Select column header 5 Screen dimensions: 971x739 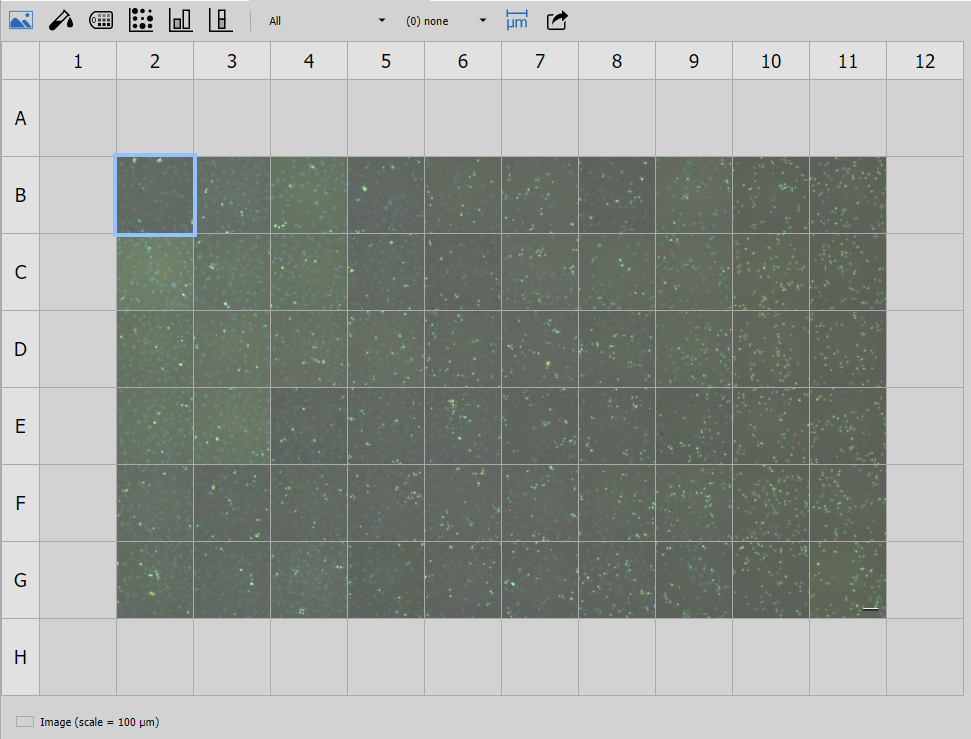[386, 61]
